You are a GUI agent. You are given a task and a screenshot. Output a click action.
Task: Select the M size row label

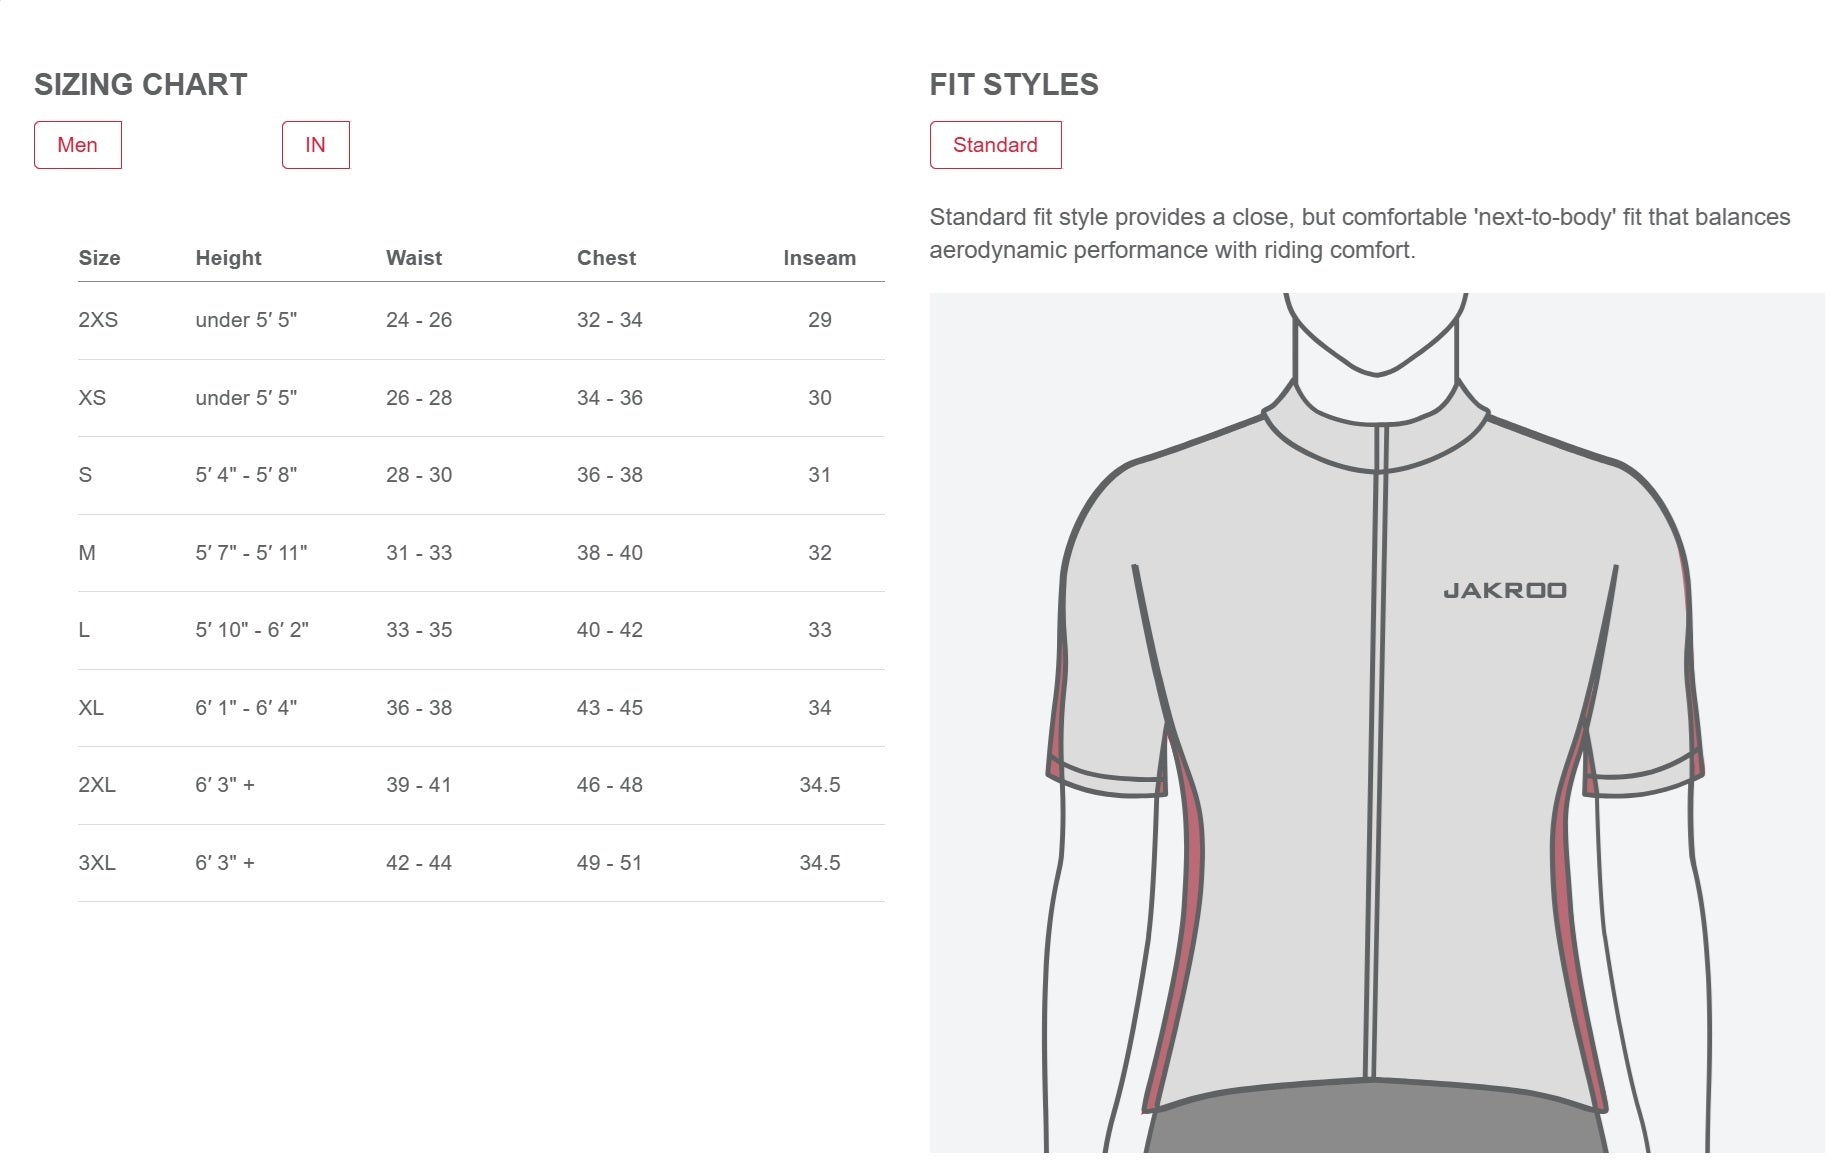(87, 553)
